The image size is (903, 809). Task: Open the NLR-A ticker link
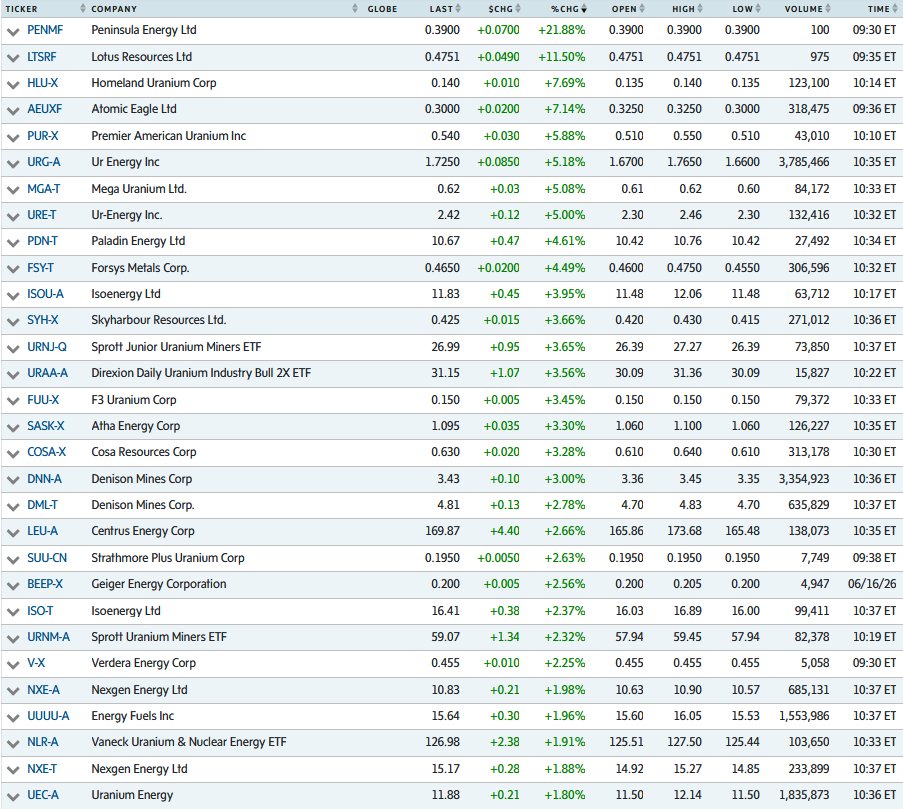coord(43,742)
